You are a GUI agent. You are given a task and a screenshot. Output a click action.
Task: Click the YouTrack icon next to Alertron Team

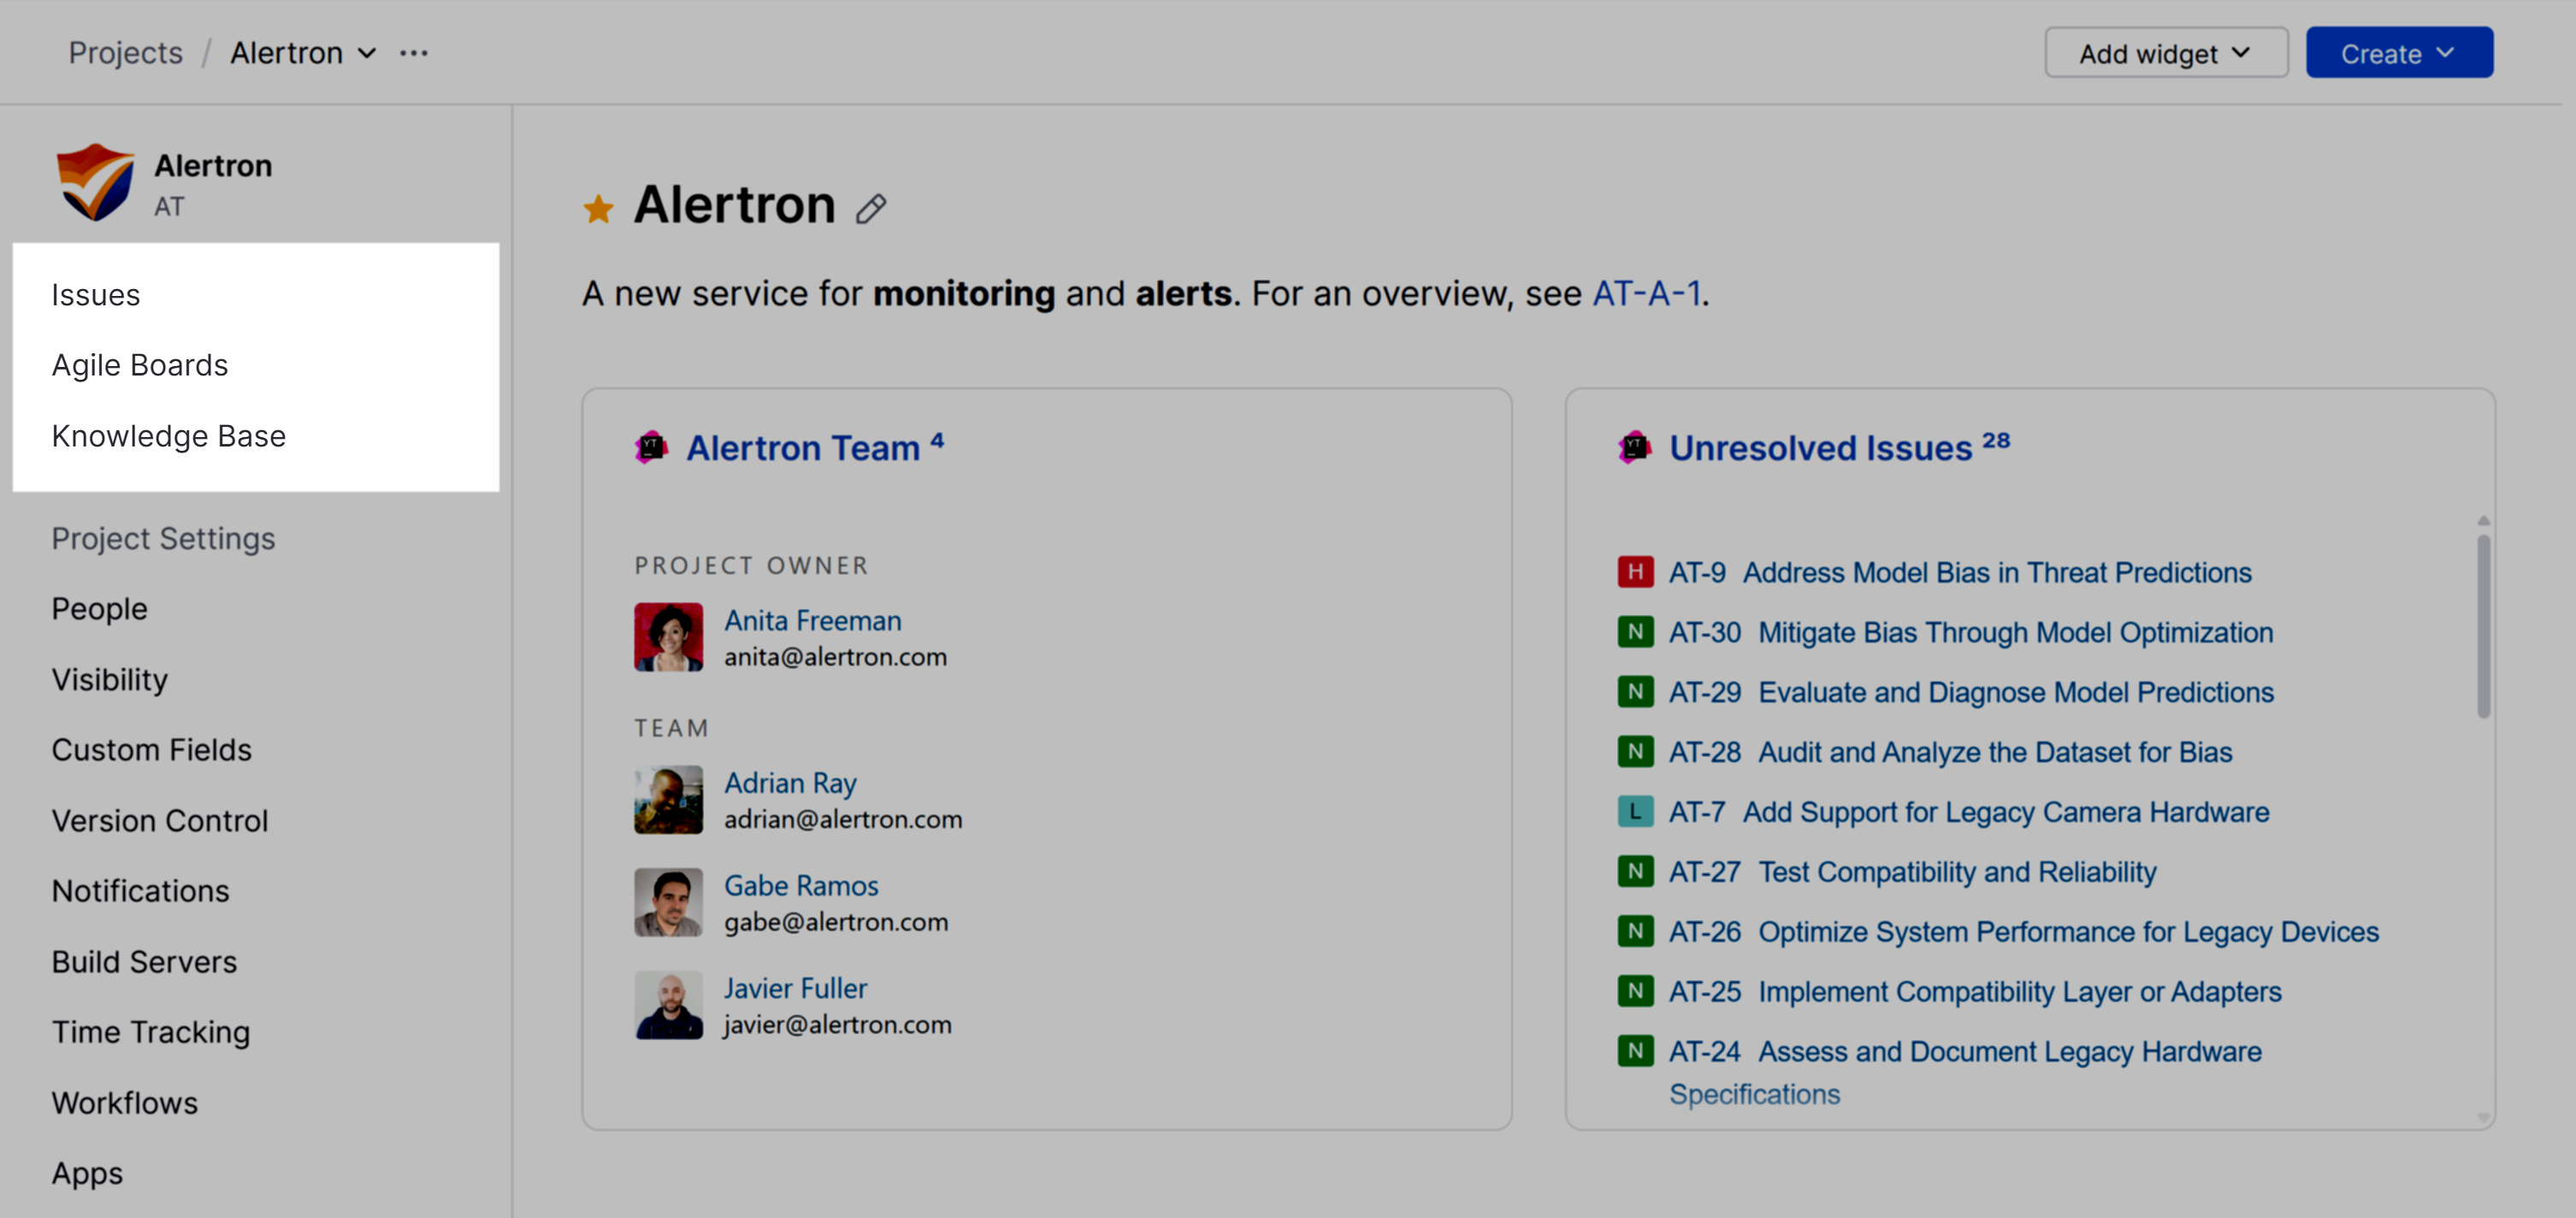pyautogui.click(x=651, y=447)
